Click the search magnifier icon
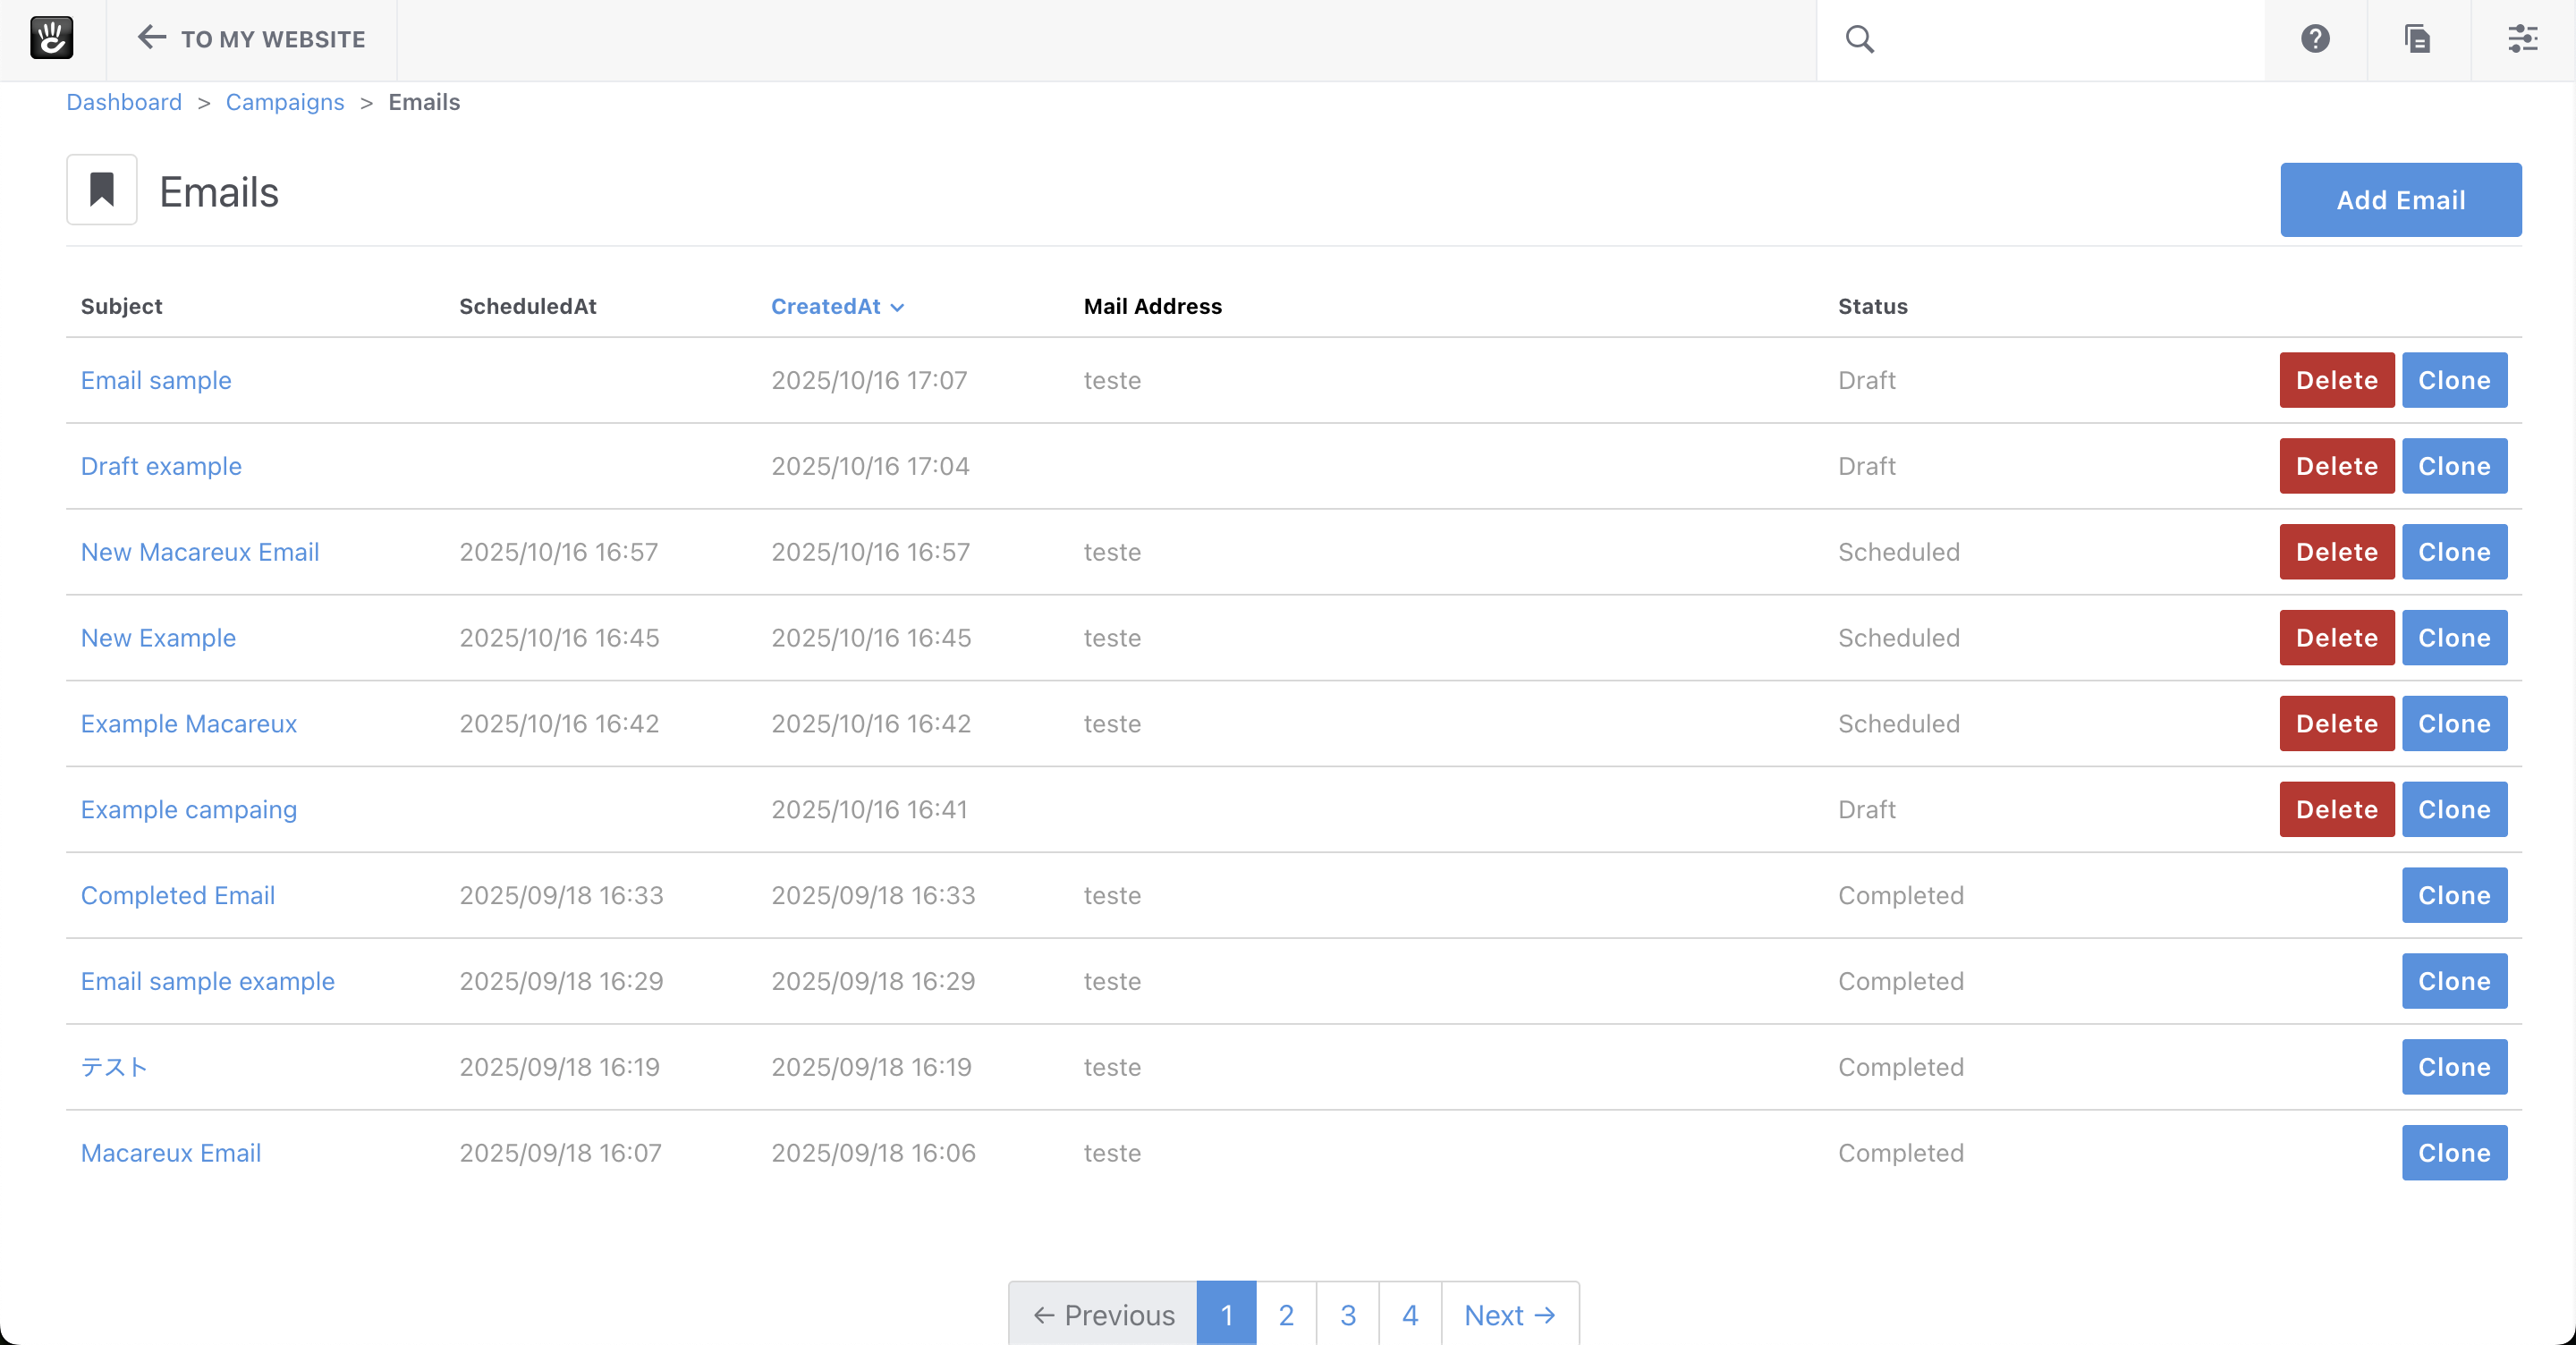Screen dimensions: 2576x1345 (x=1859, y=39)
